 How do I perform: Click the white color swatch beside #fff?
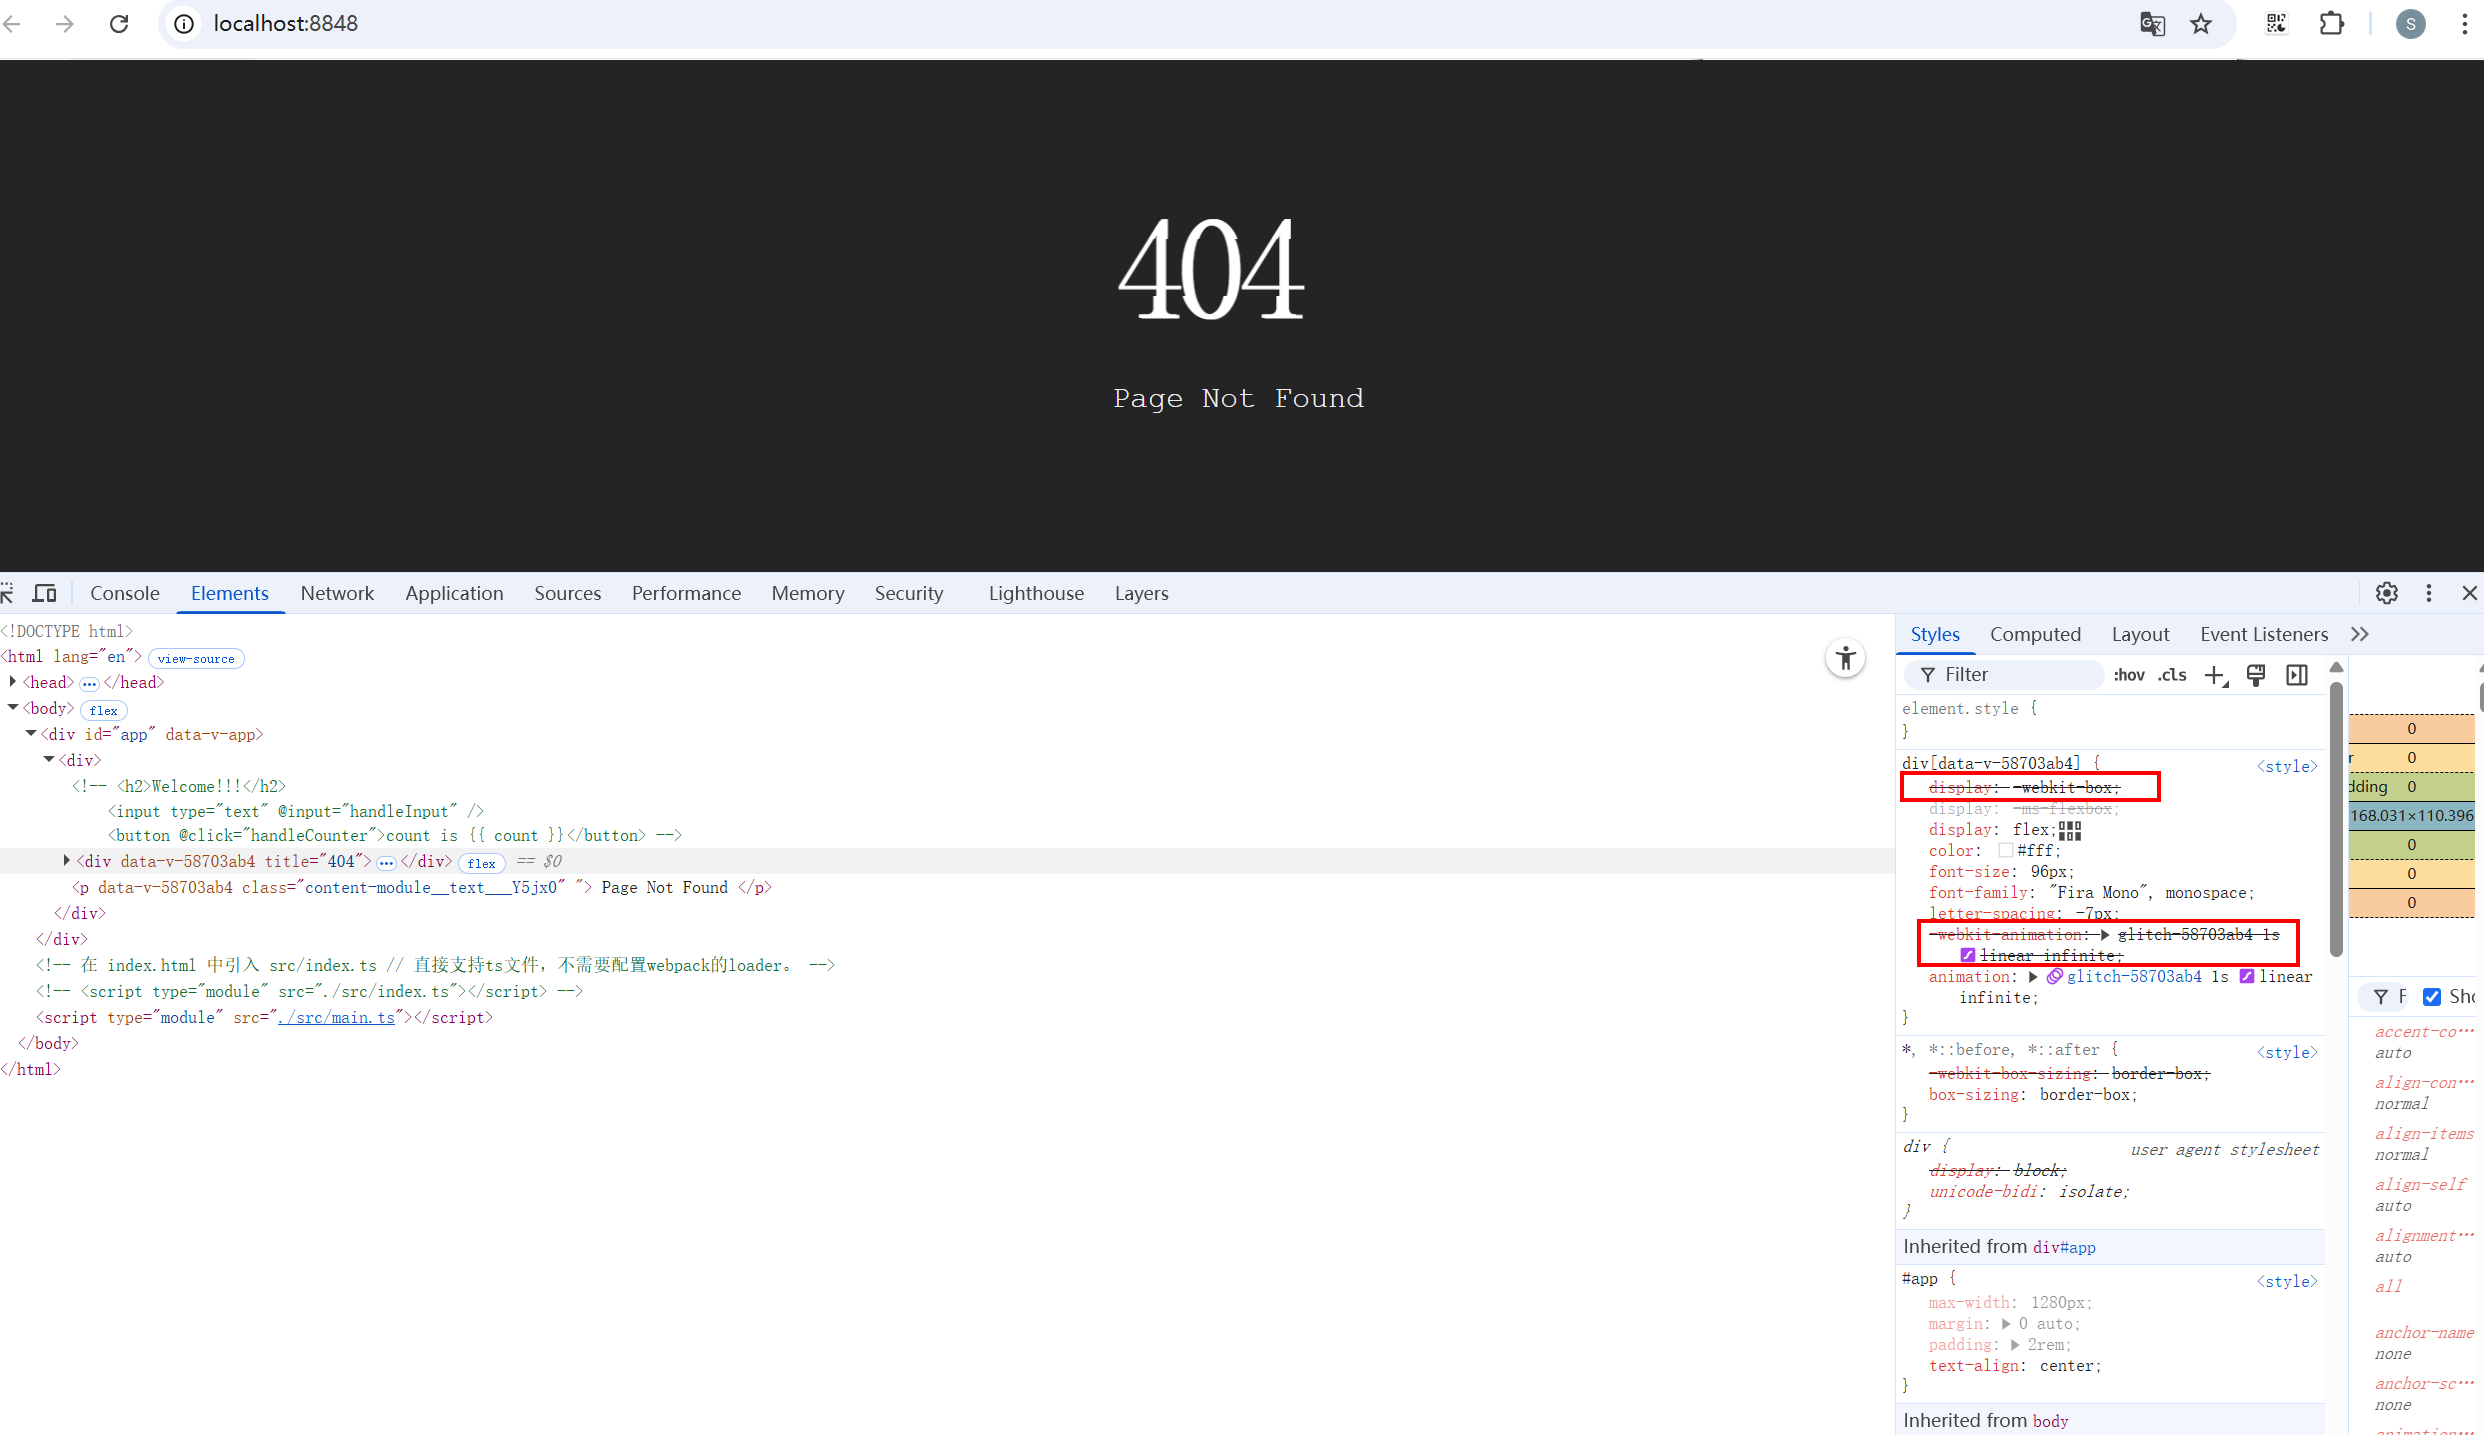point(2005,851)
